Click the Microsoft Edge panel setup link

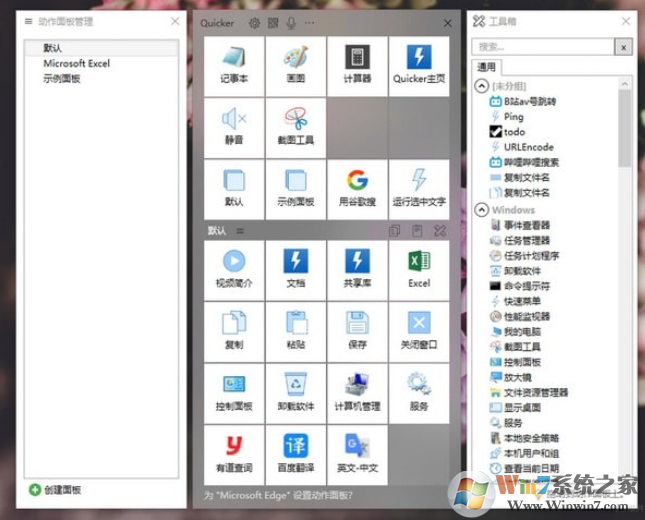278,495
